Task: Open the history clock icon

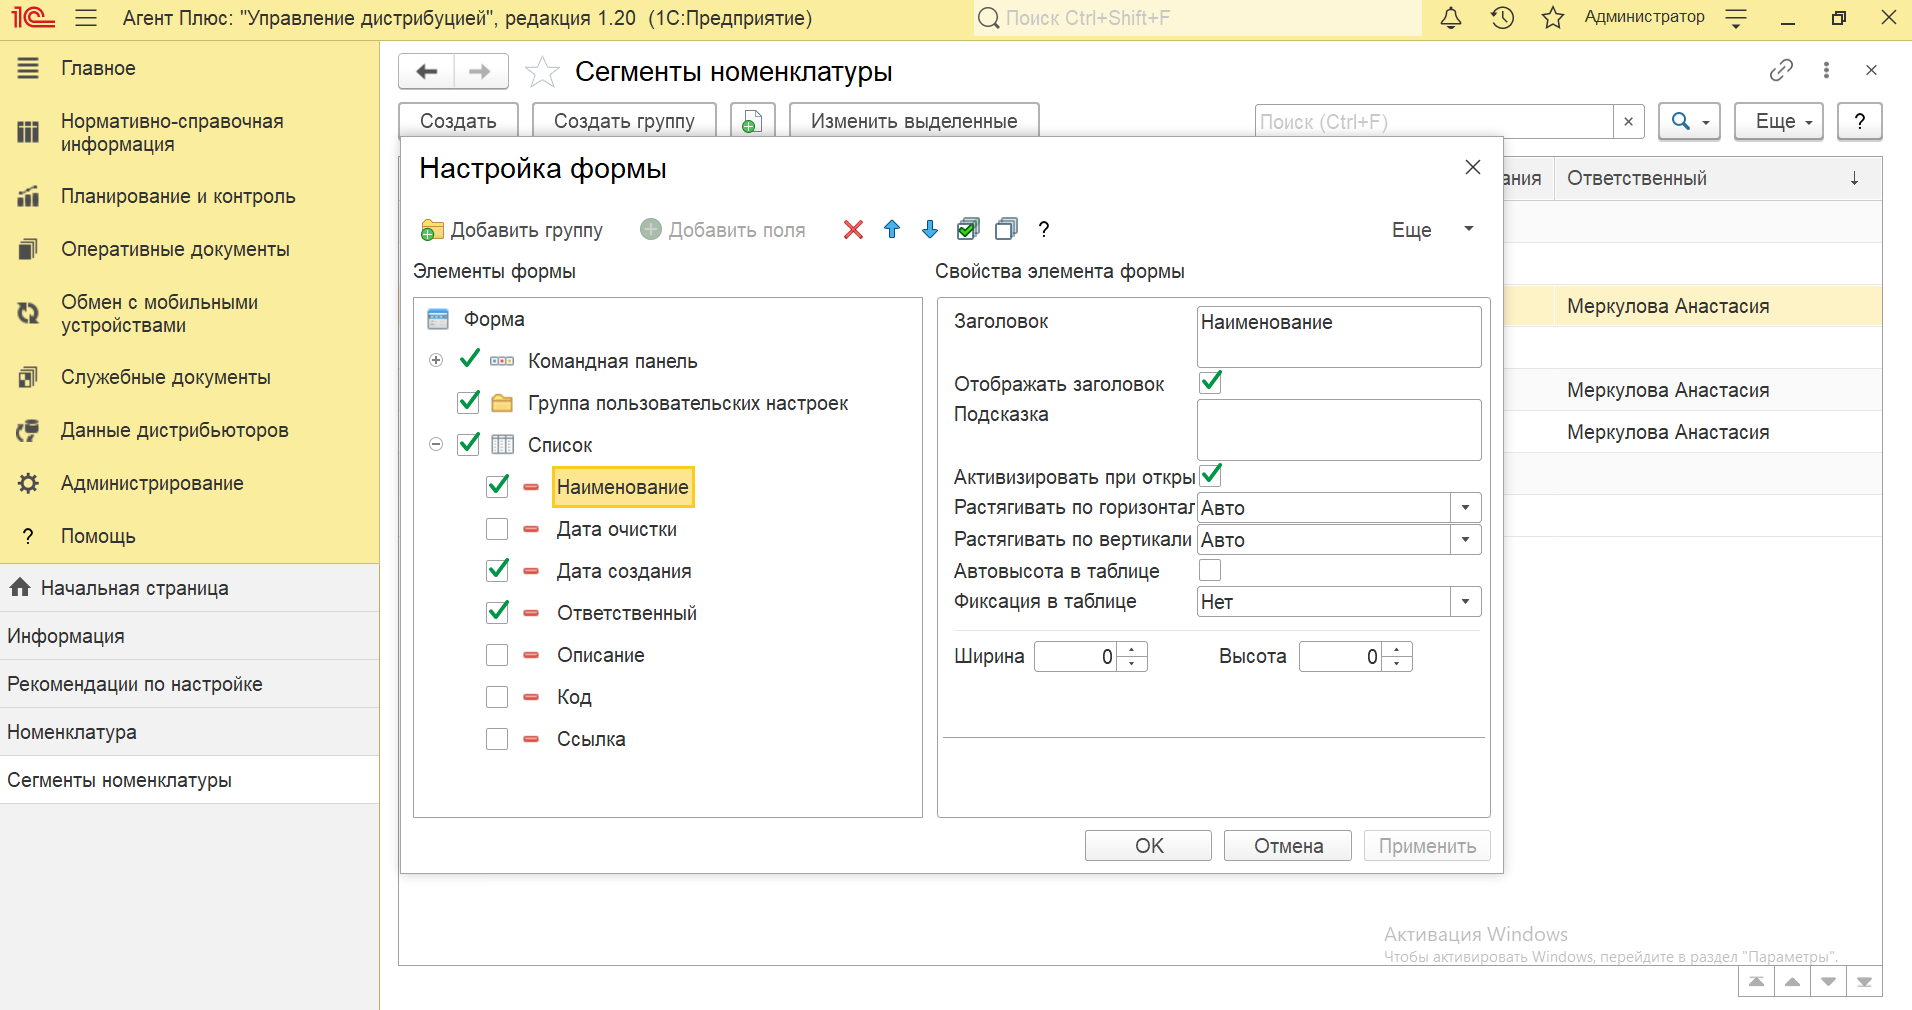Action: [x=1502, y=18]
